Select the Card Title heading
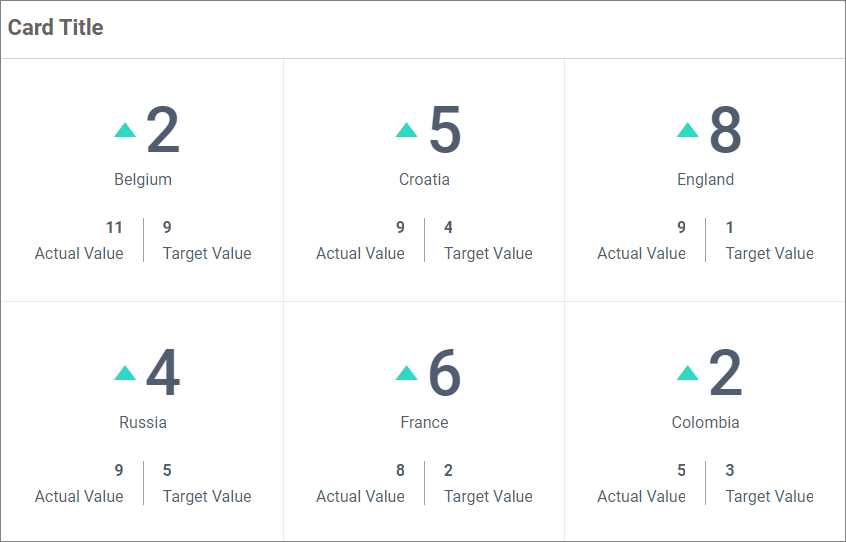 (56, 28)
